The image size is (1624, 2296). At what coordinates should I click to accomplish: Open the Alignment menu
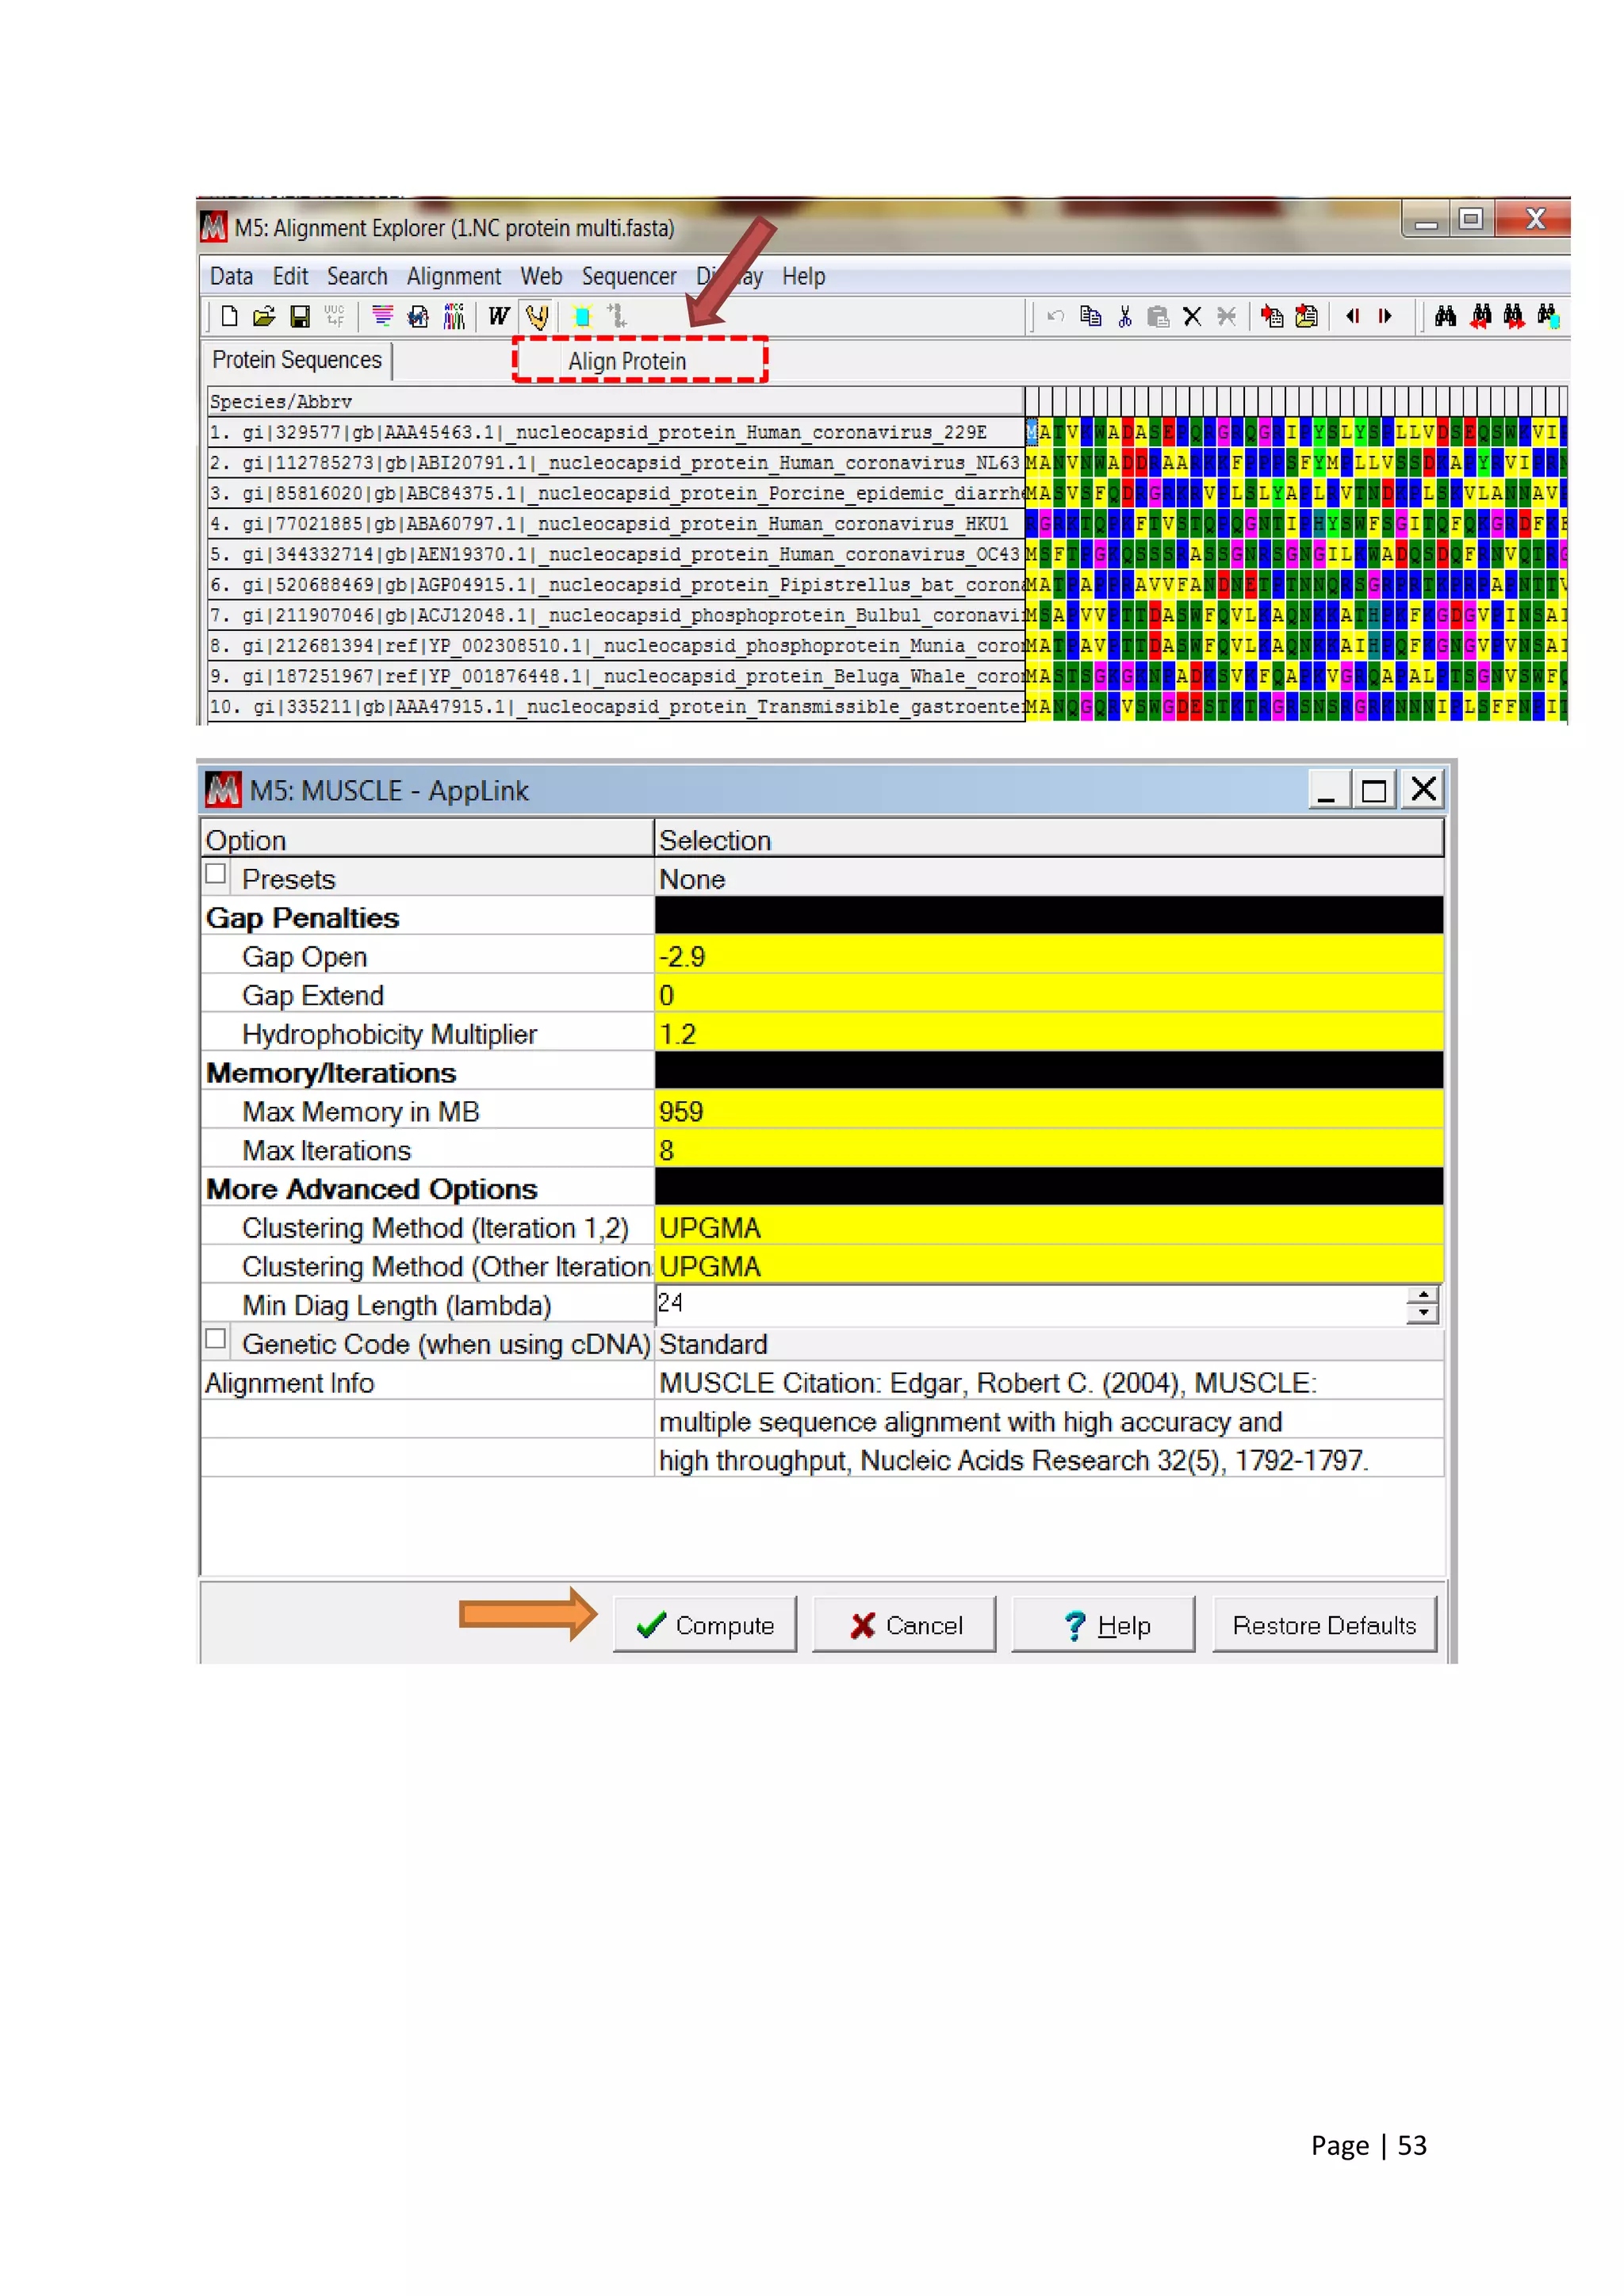[x=453, y=276]
